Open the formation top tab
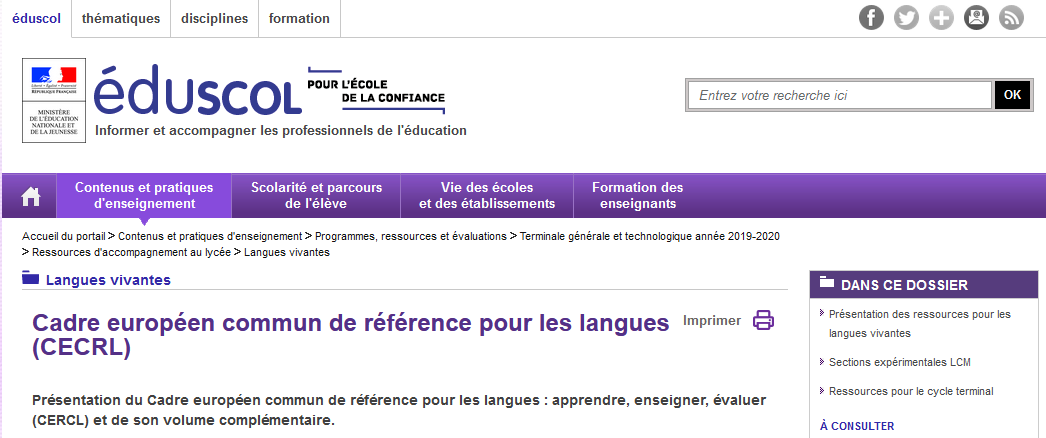Image resolution: width=1046 pixels, height=438 pixels. [x=299, y=18]
